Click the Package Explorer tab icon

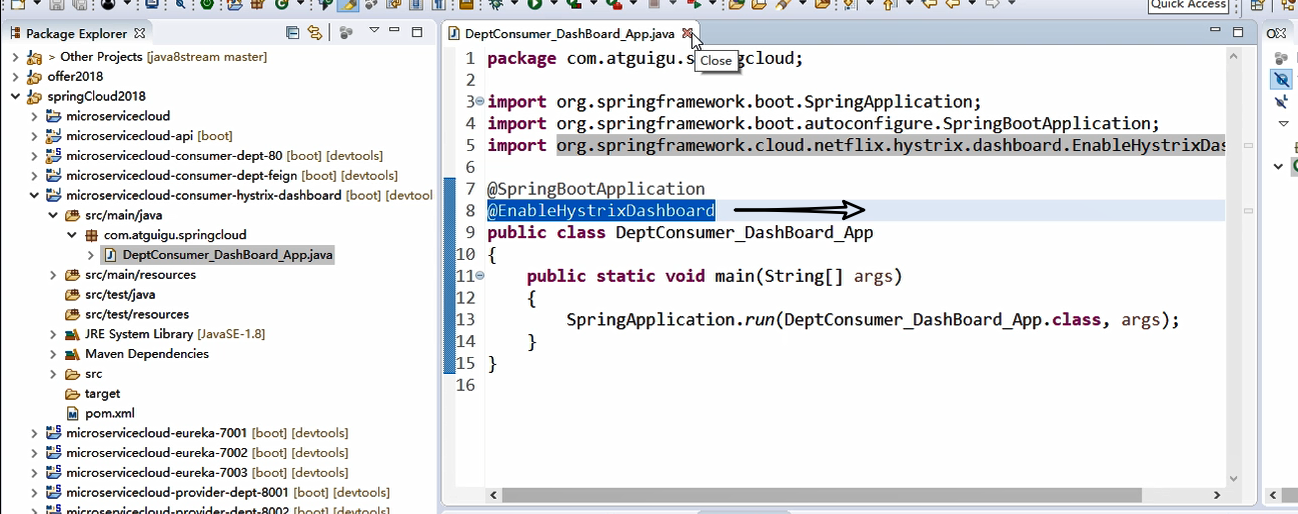point(15,33)
